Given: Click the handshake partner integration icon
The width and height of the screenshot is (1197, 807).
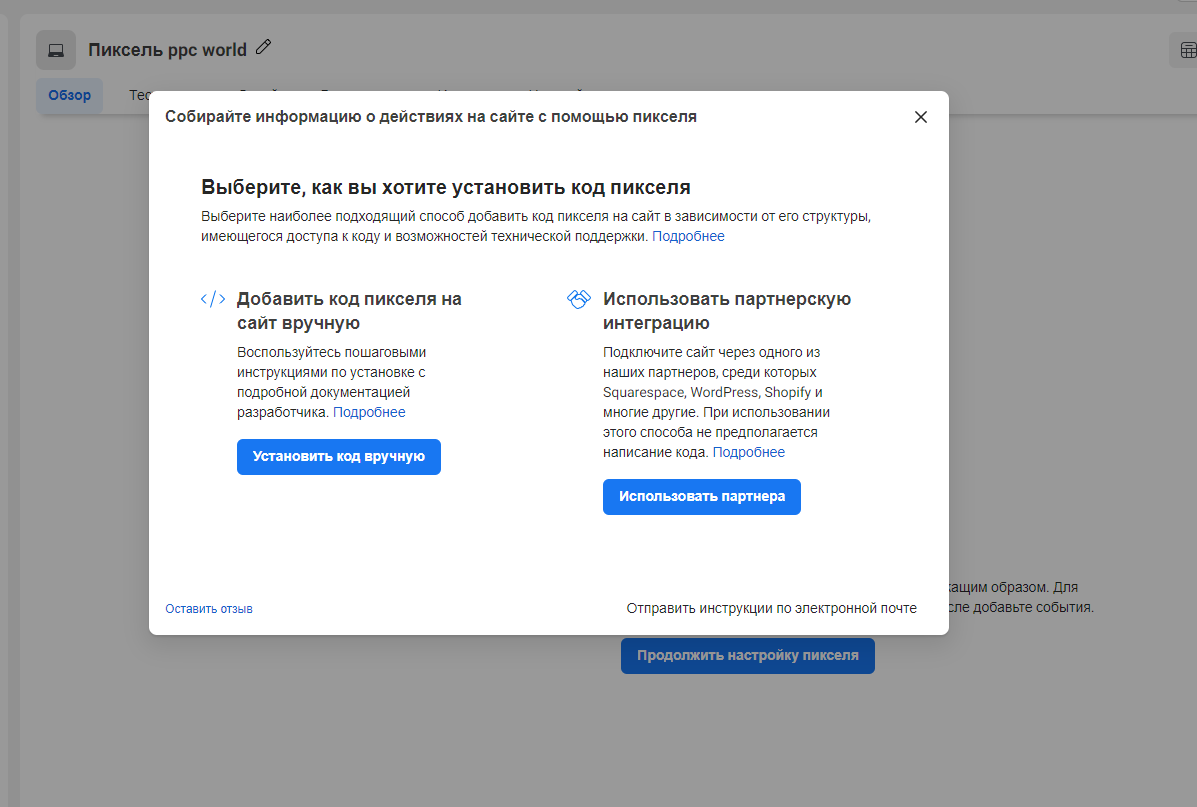Looking at the screenshot, I should [579, 299].
